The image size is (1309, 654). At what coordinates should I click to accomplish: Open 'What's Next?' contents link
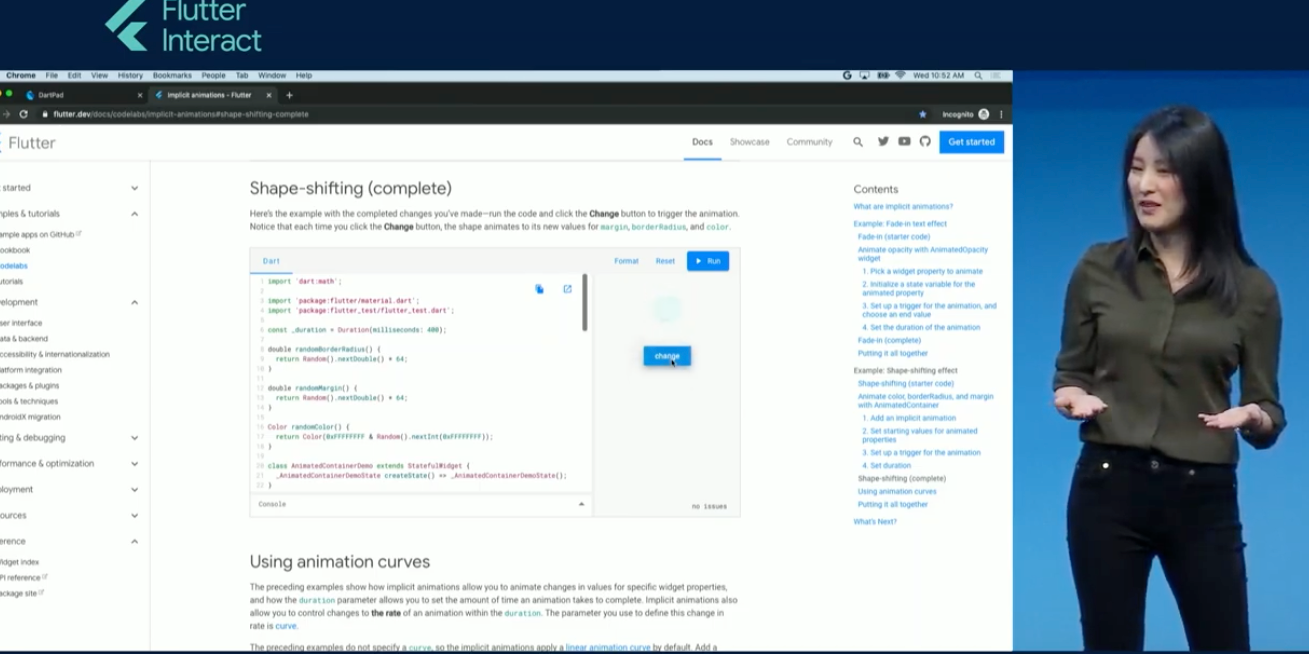point(875,522)
